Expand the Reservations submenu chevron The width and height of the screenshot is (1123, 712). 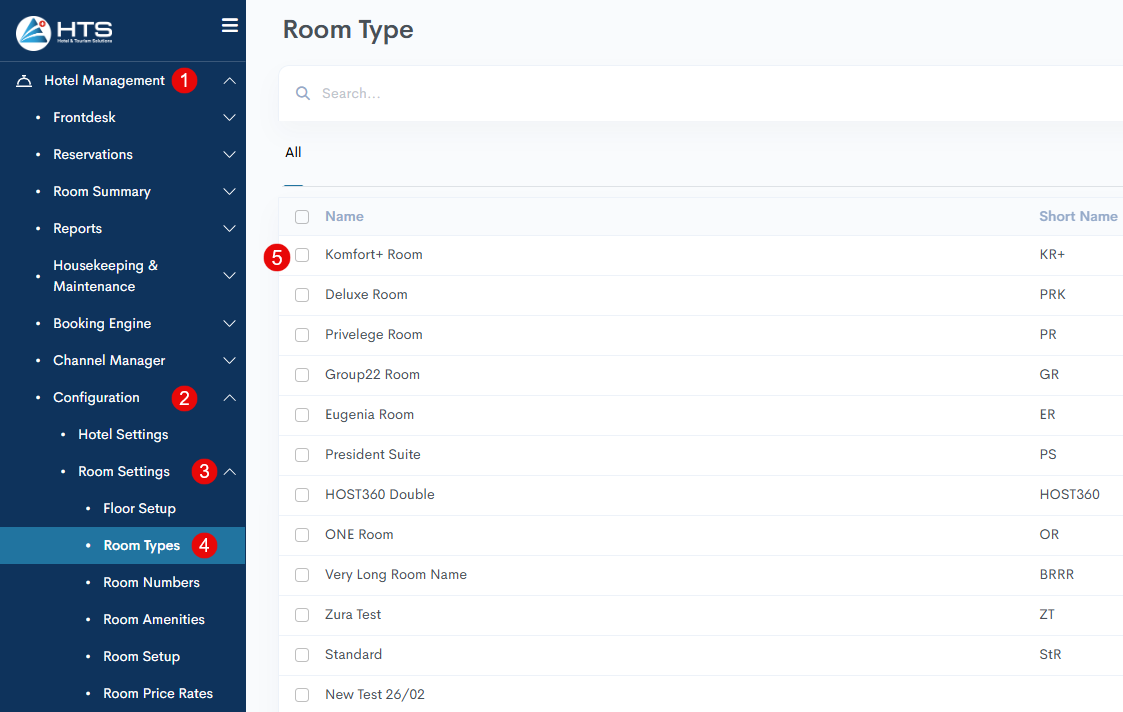point(229,155)
